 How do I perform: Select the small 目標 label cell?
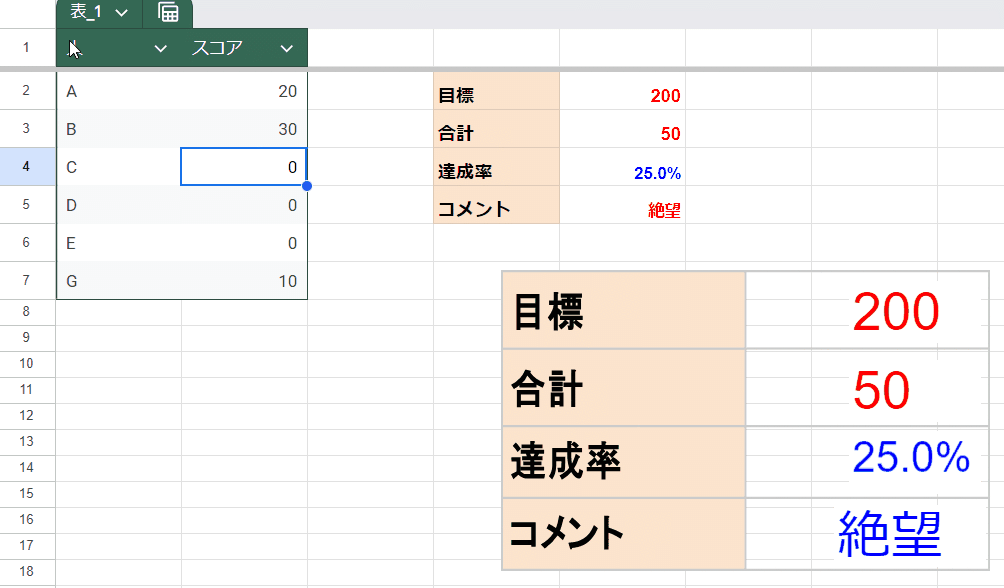click(496, 91)
